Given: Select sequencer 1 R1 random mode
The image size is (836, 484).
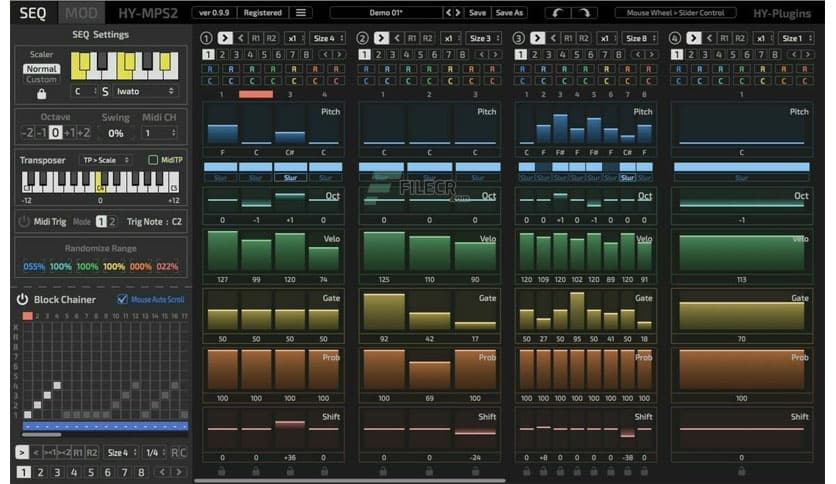Looking at the screenshot, I should click(256, 38).
